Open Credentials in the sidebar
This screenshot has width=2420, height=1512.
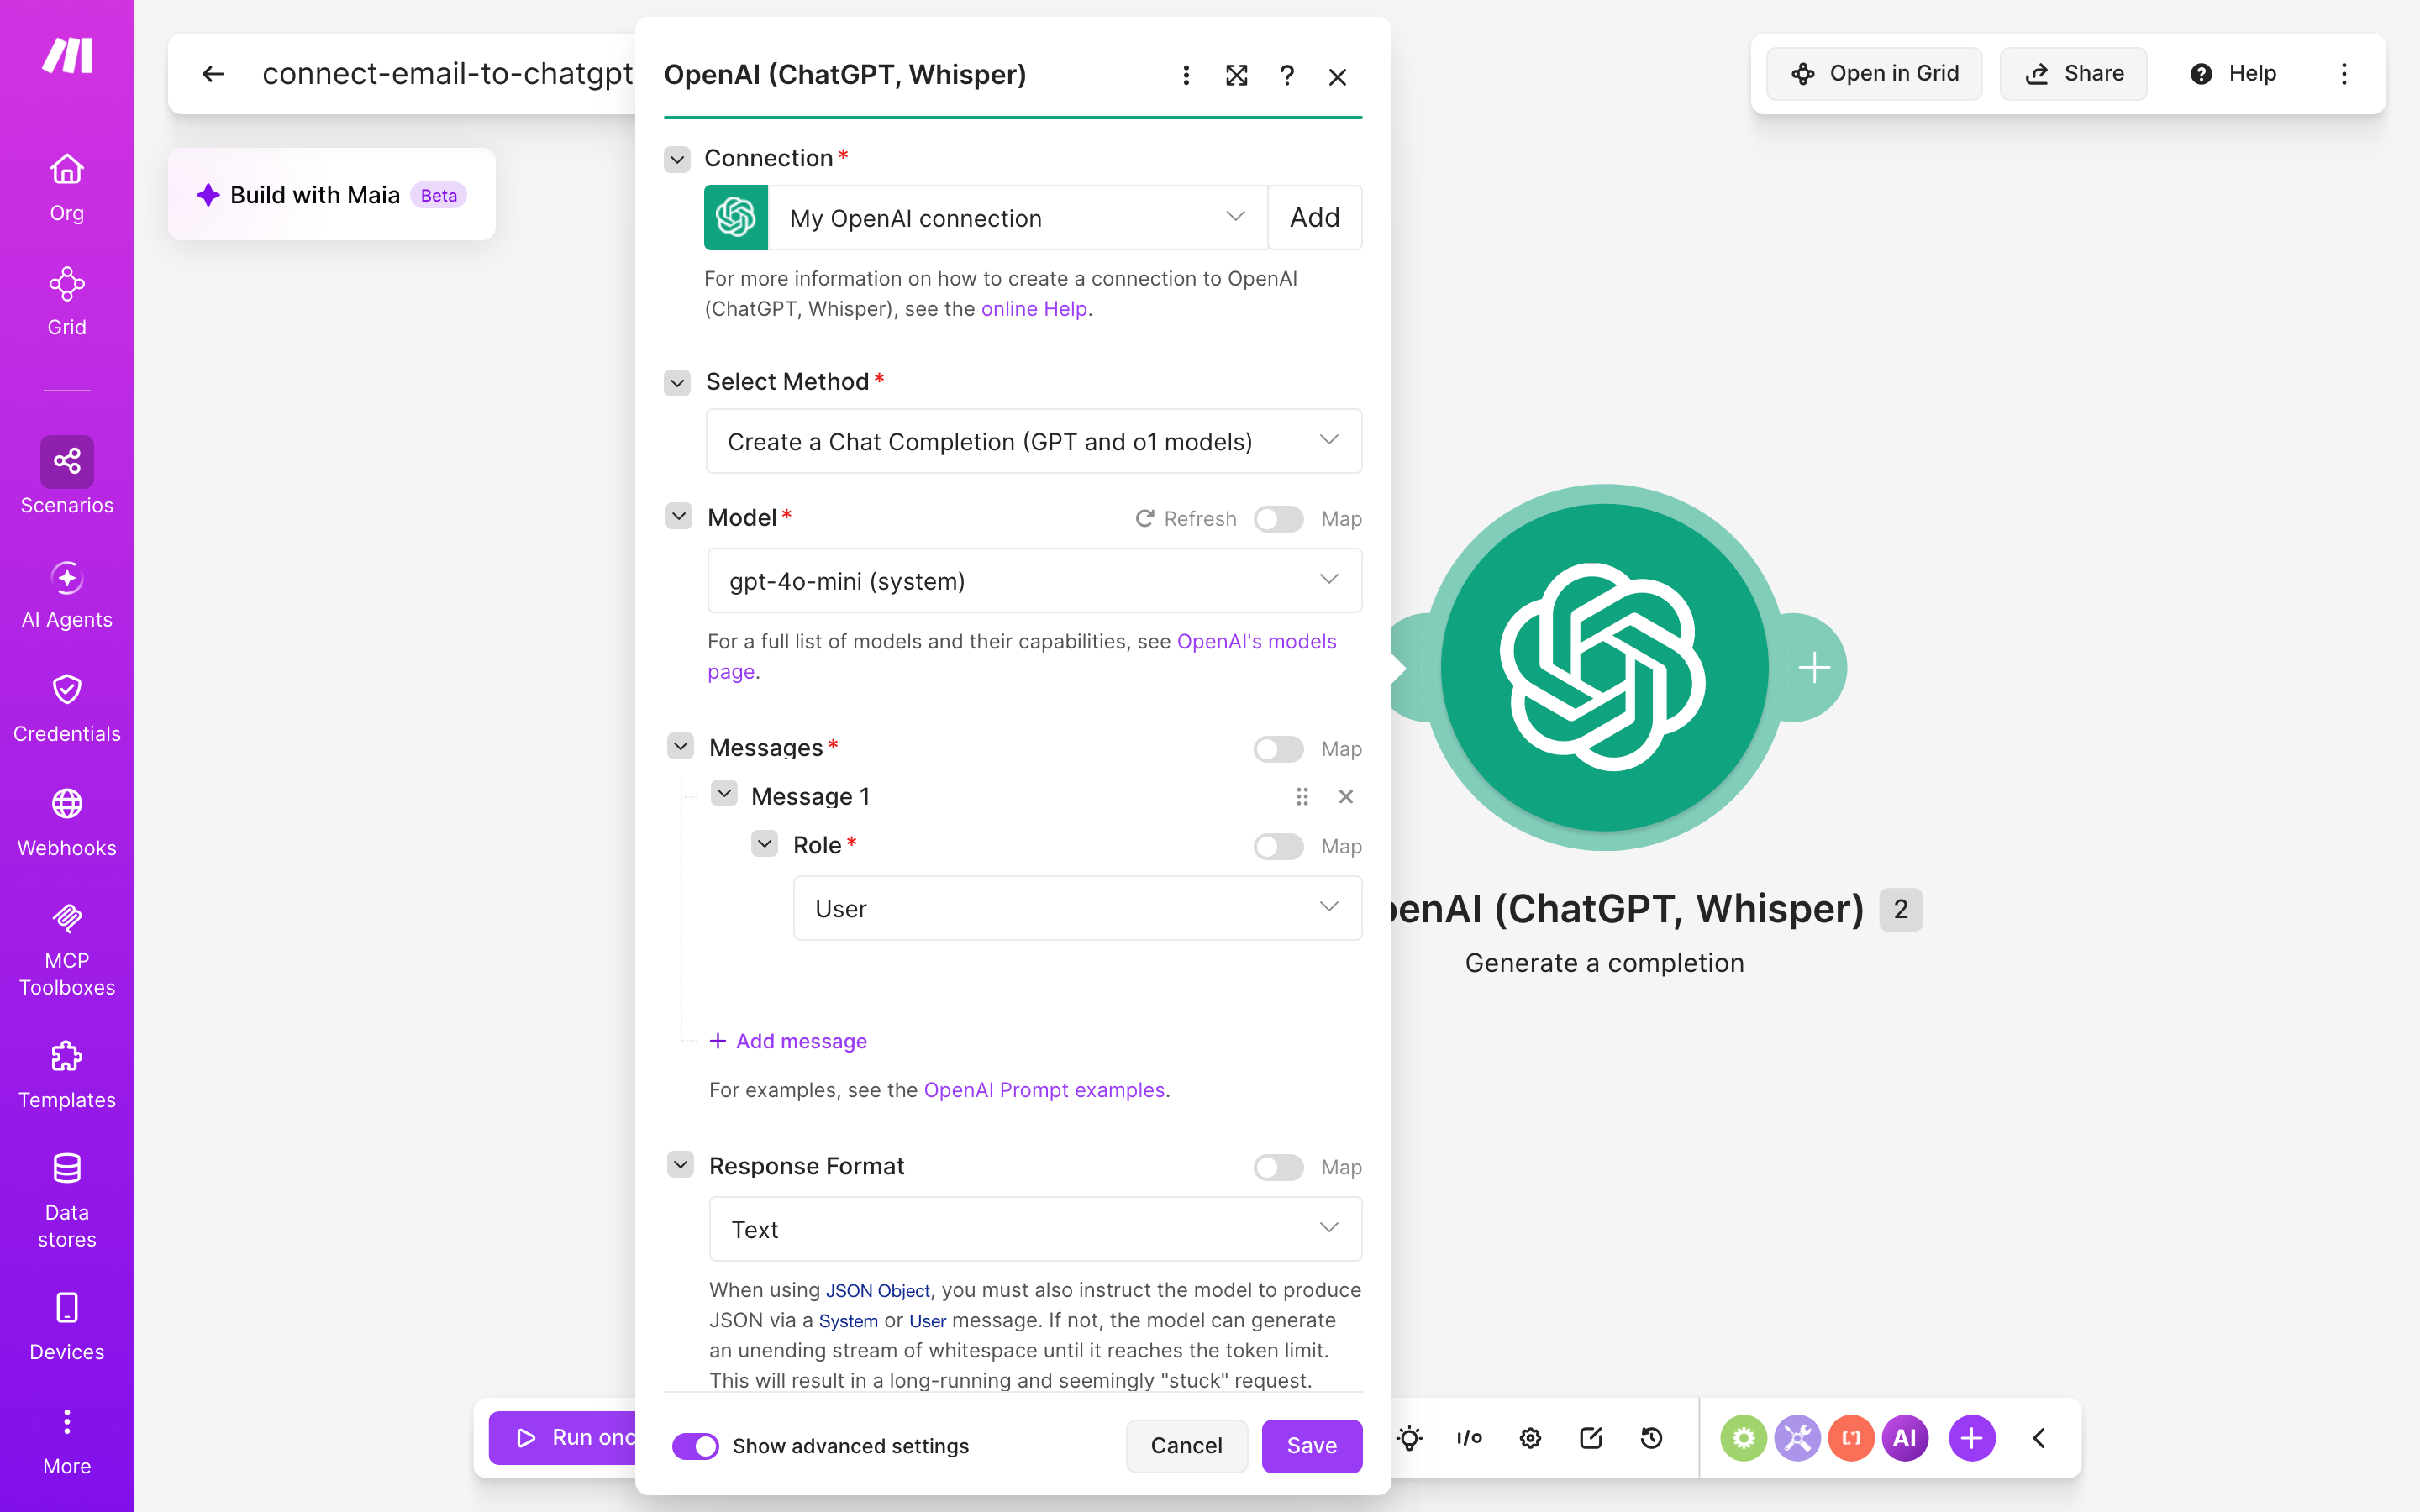coord(67,709)
